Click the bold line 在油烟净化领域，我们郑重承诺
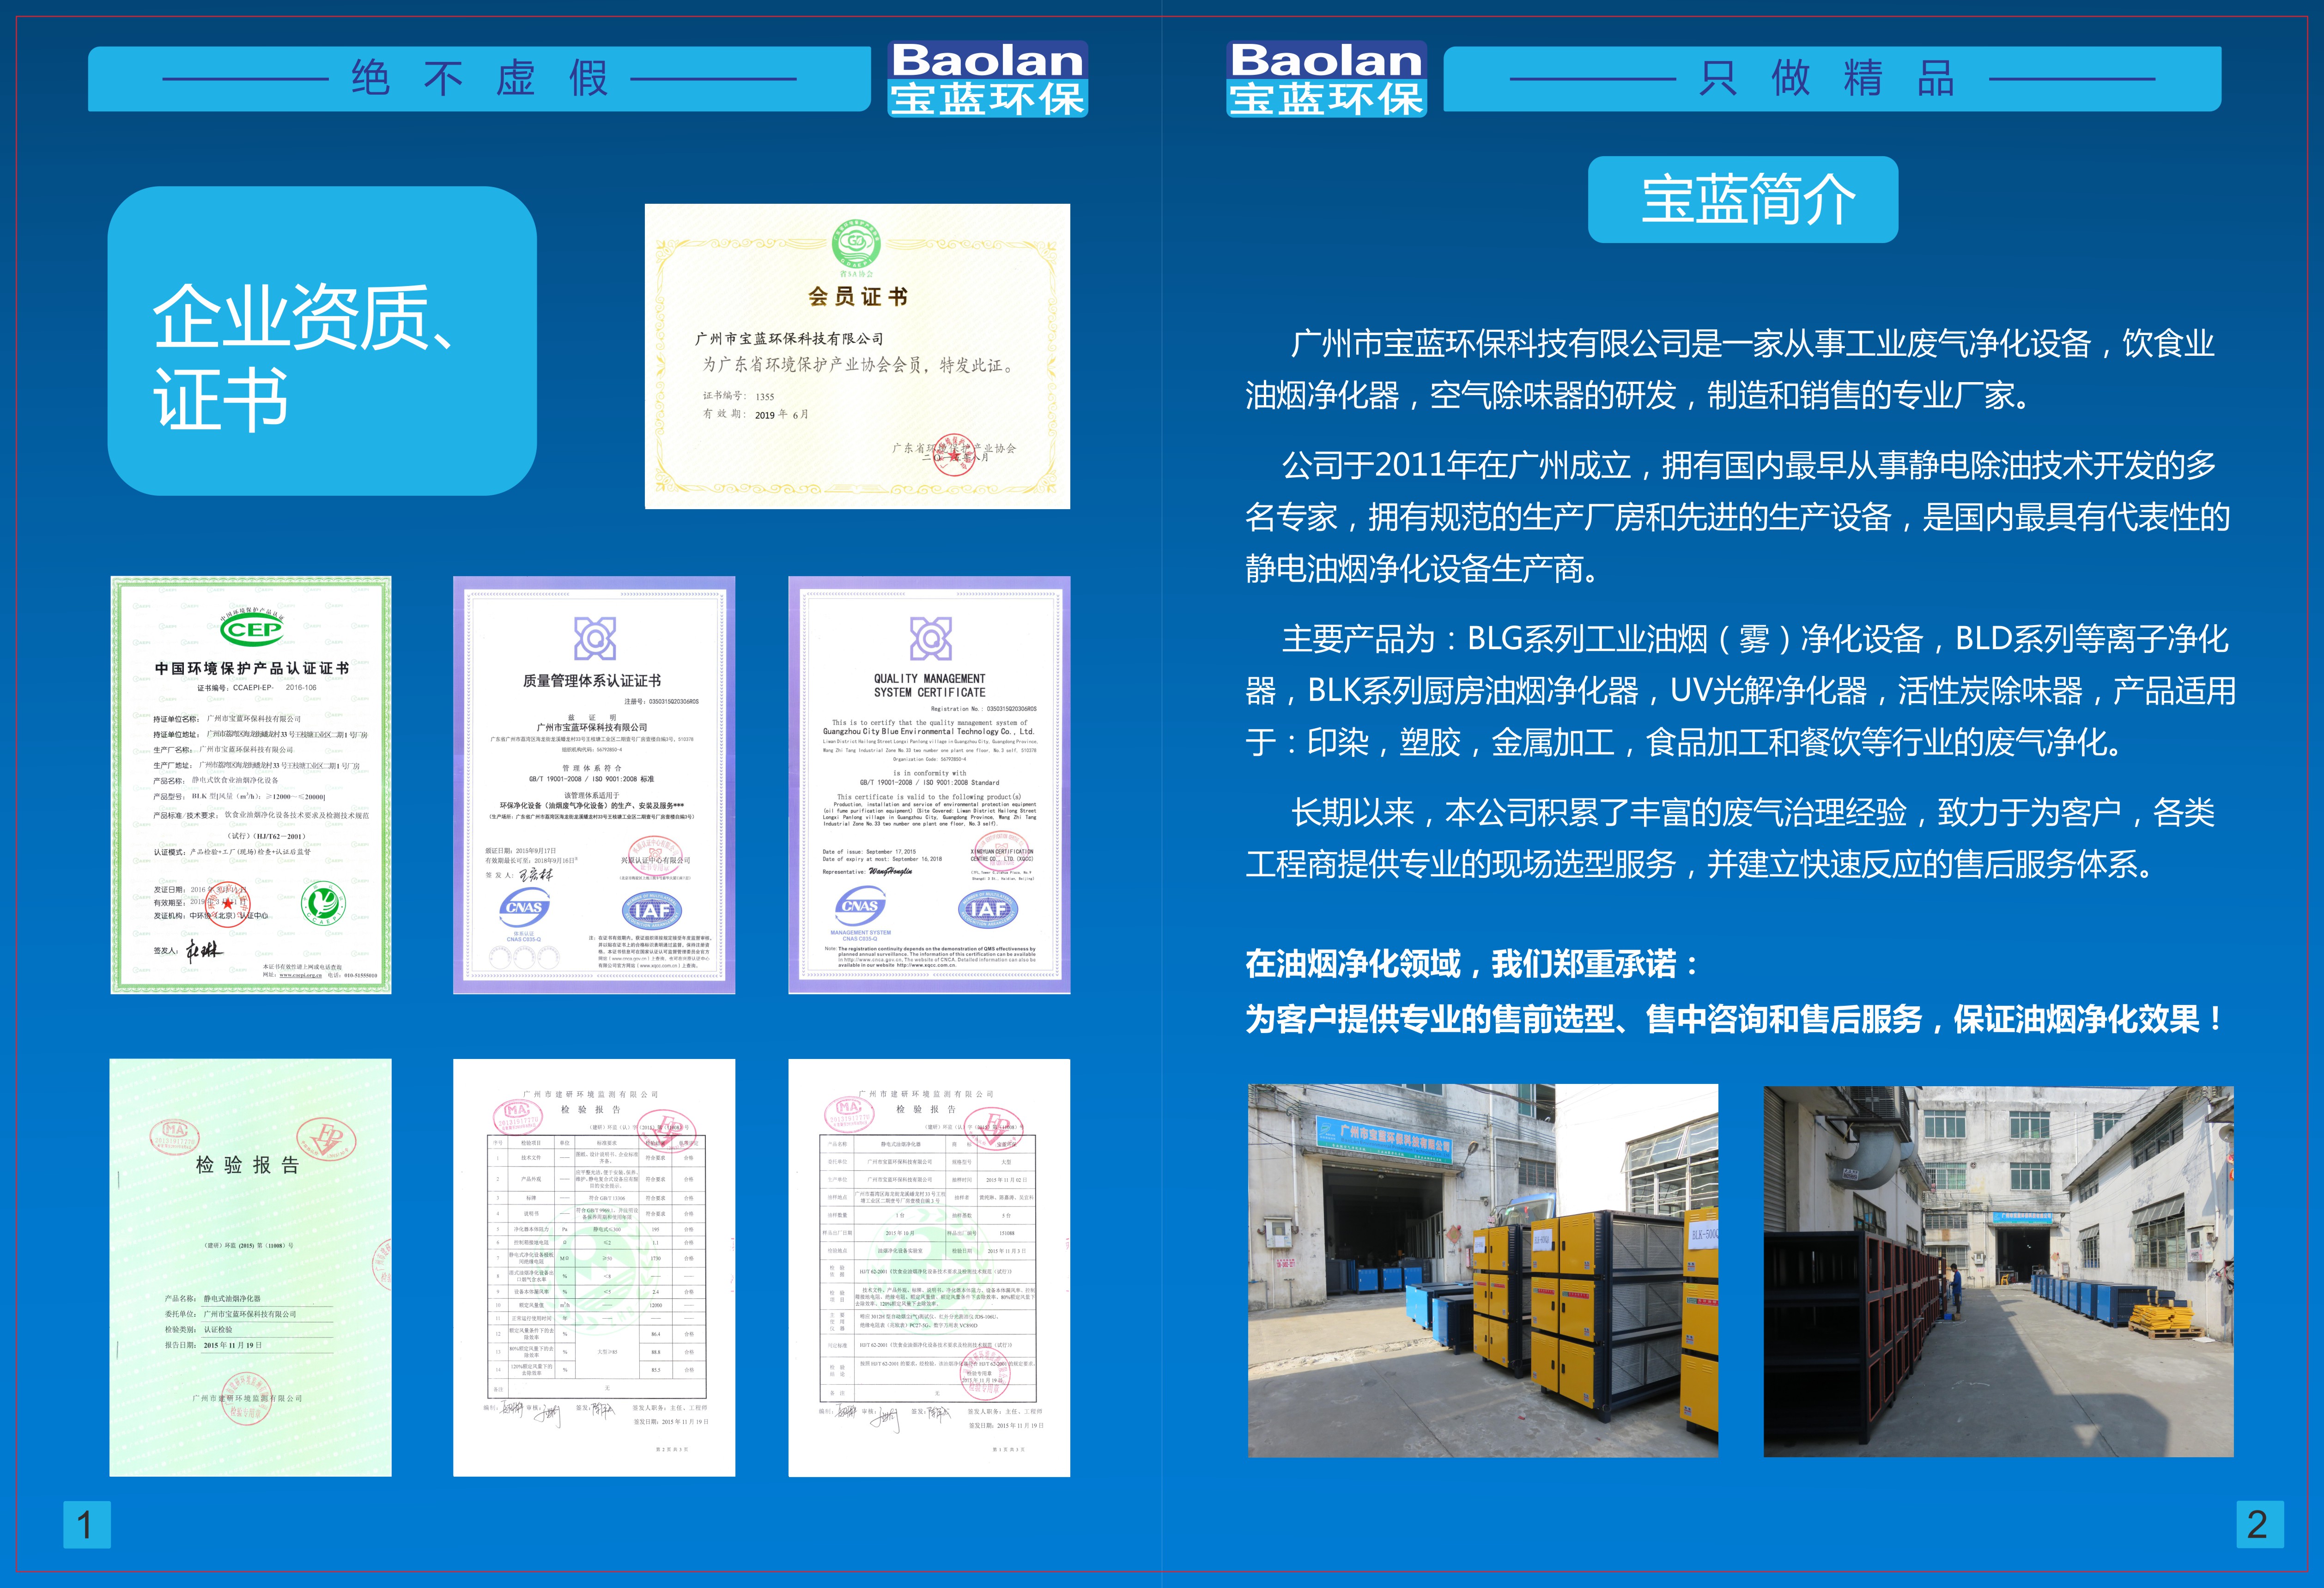The image size is (2324, 1588). (x=1472, y=964)
